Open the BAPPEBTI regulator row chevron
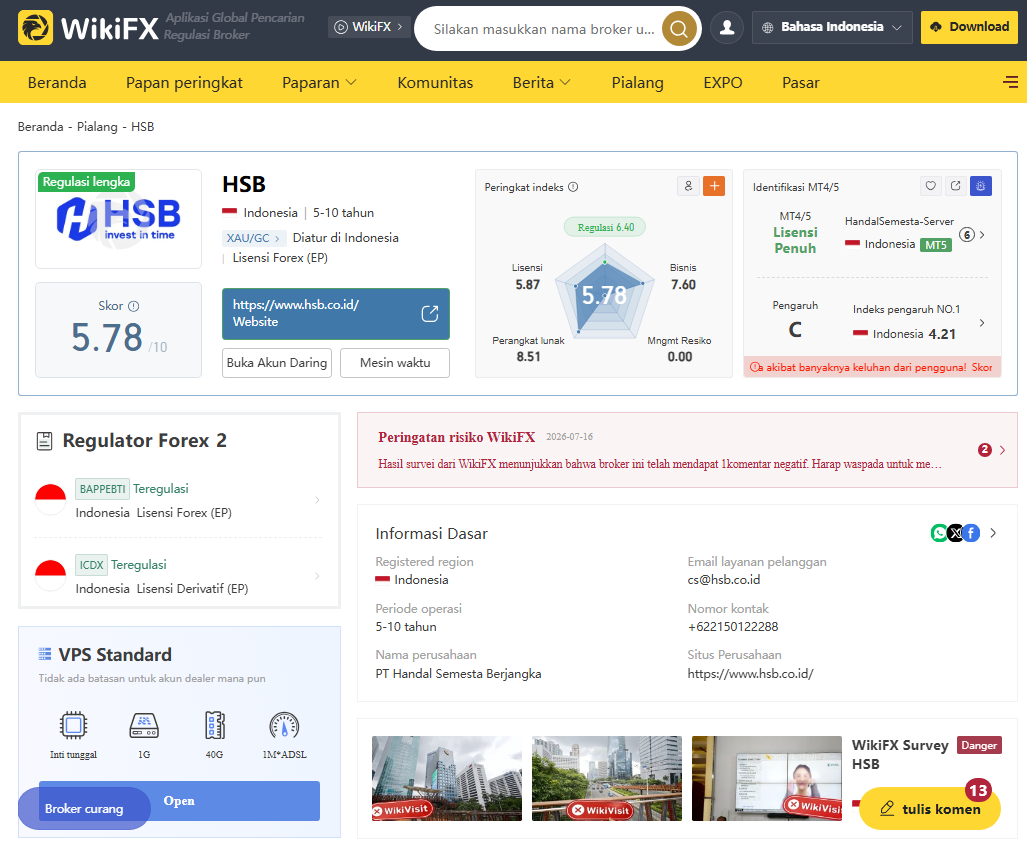Image resolution: width=1027 pixels, height=852 pixels. click(317, 500)
